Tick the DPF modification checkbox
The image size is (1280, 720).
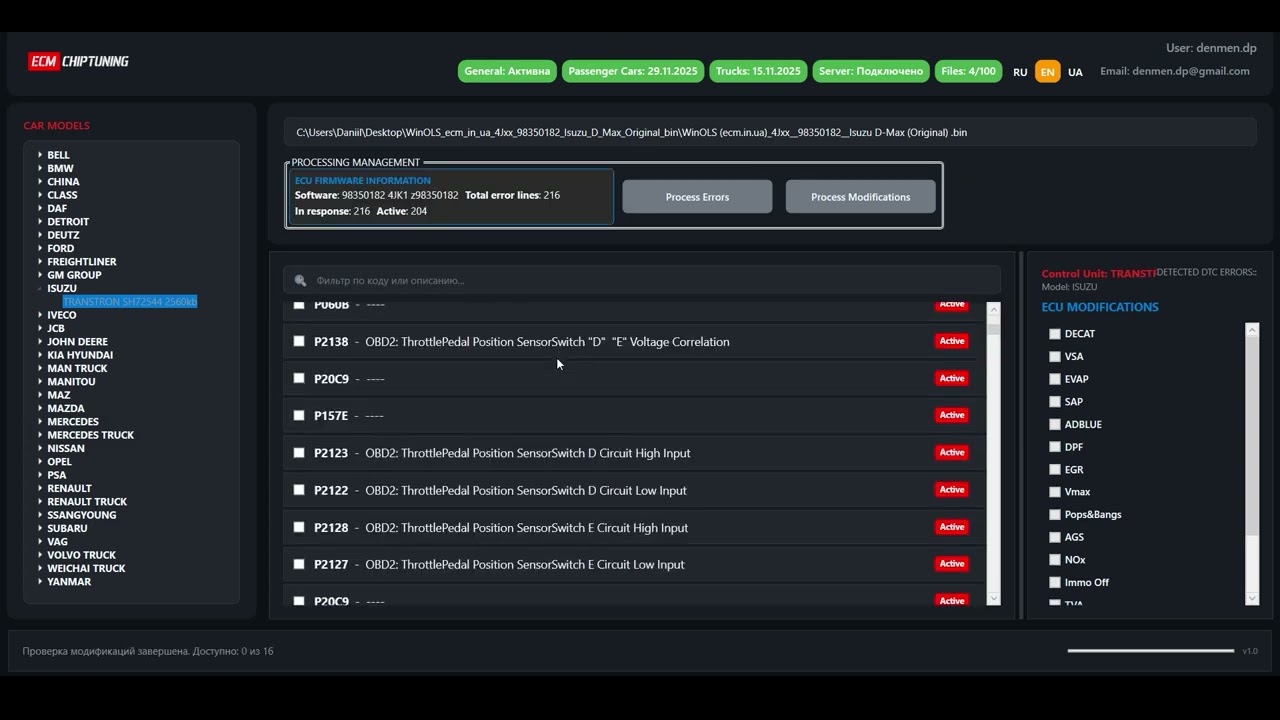click(x=1055, y=447)
